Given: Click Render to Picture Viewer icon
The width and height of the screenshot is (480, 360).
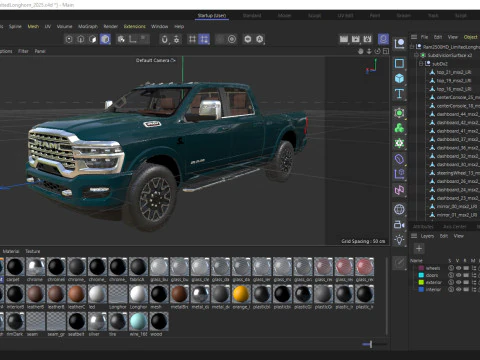Looking at the screenshot, I should [x=356, y=39].
